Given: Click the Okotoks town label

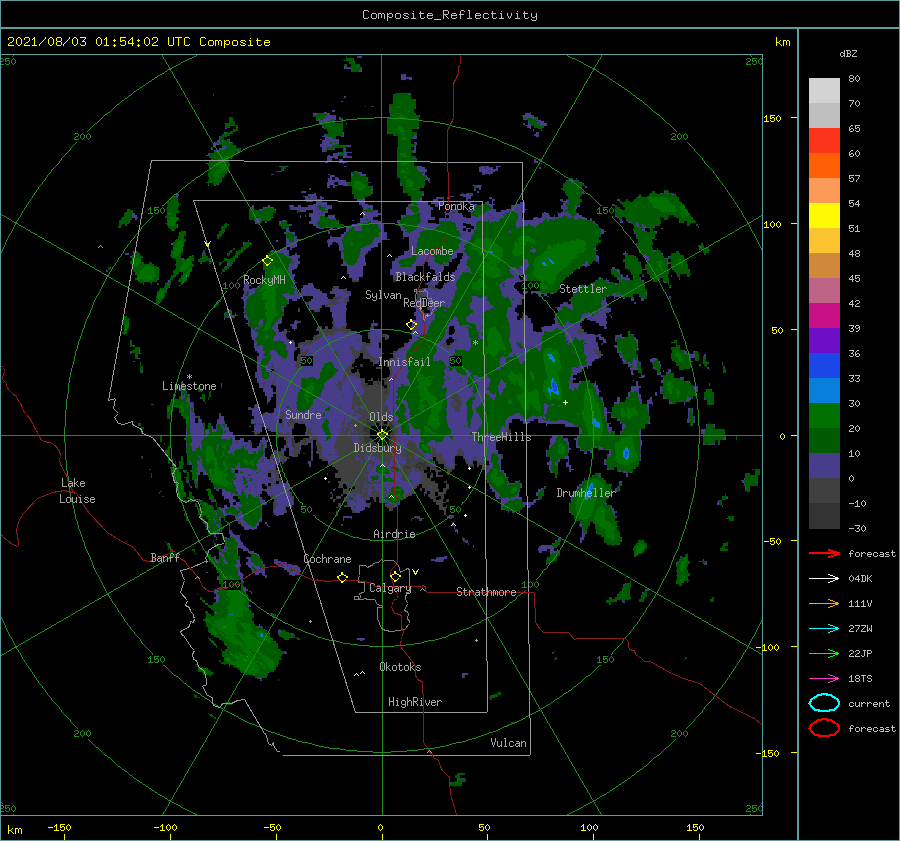Looking at the screenshot, I should [400, 667].
